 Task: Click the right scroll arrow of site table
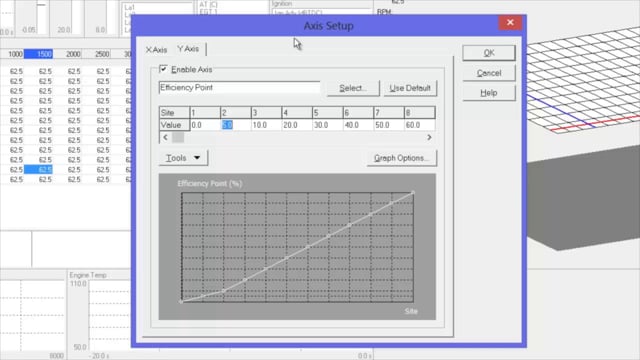(x=429, y=138)
